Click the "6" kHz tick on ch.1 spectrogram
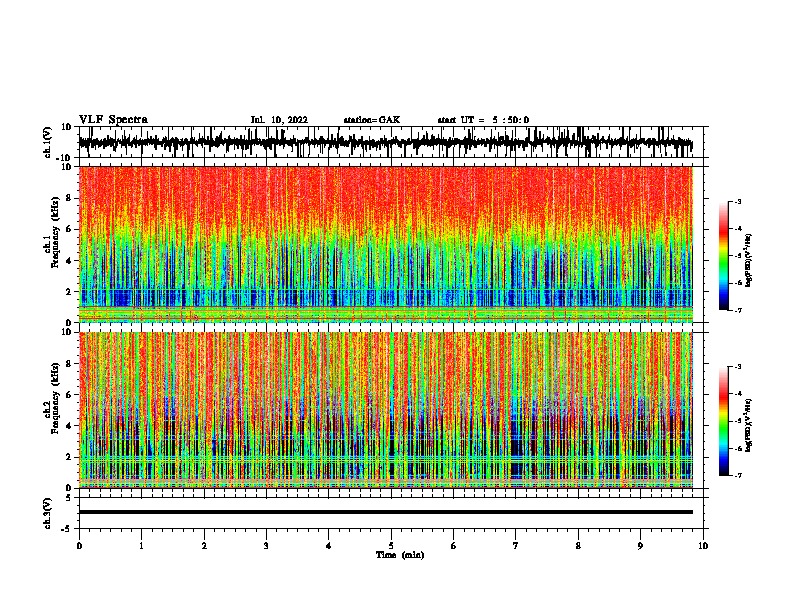This screenshot has height=612, width=792. coord(69,229)
